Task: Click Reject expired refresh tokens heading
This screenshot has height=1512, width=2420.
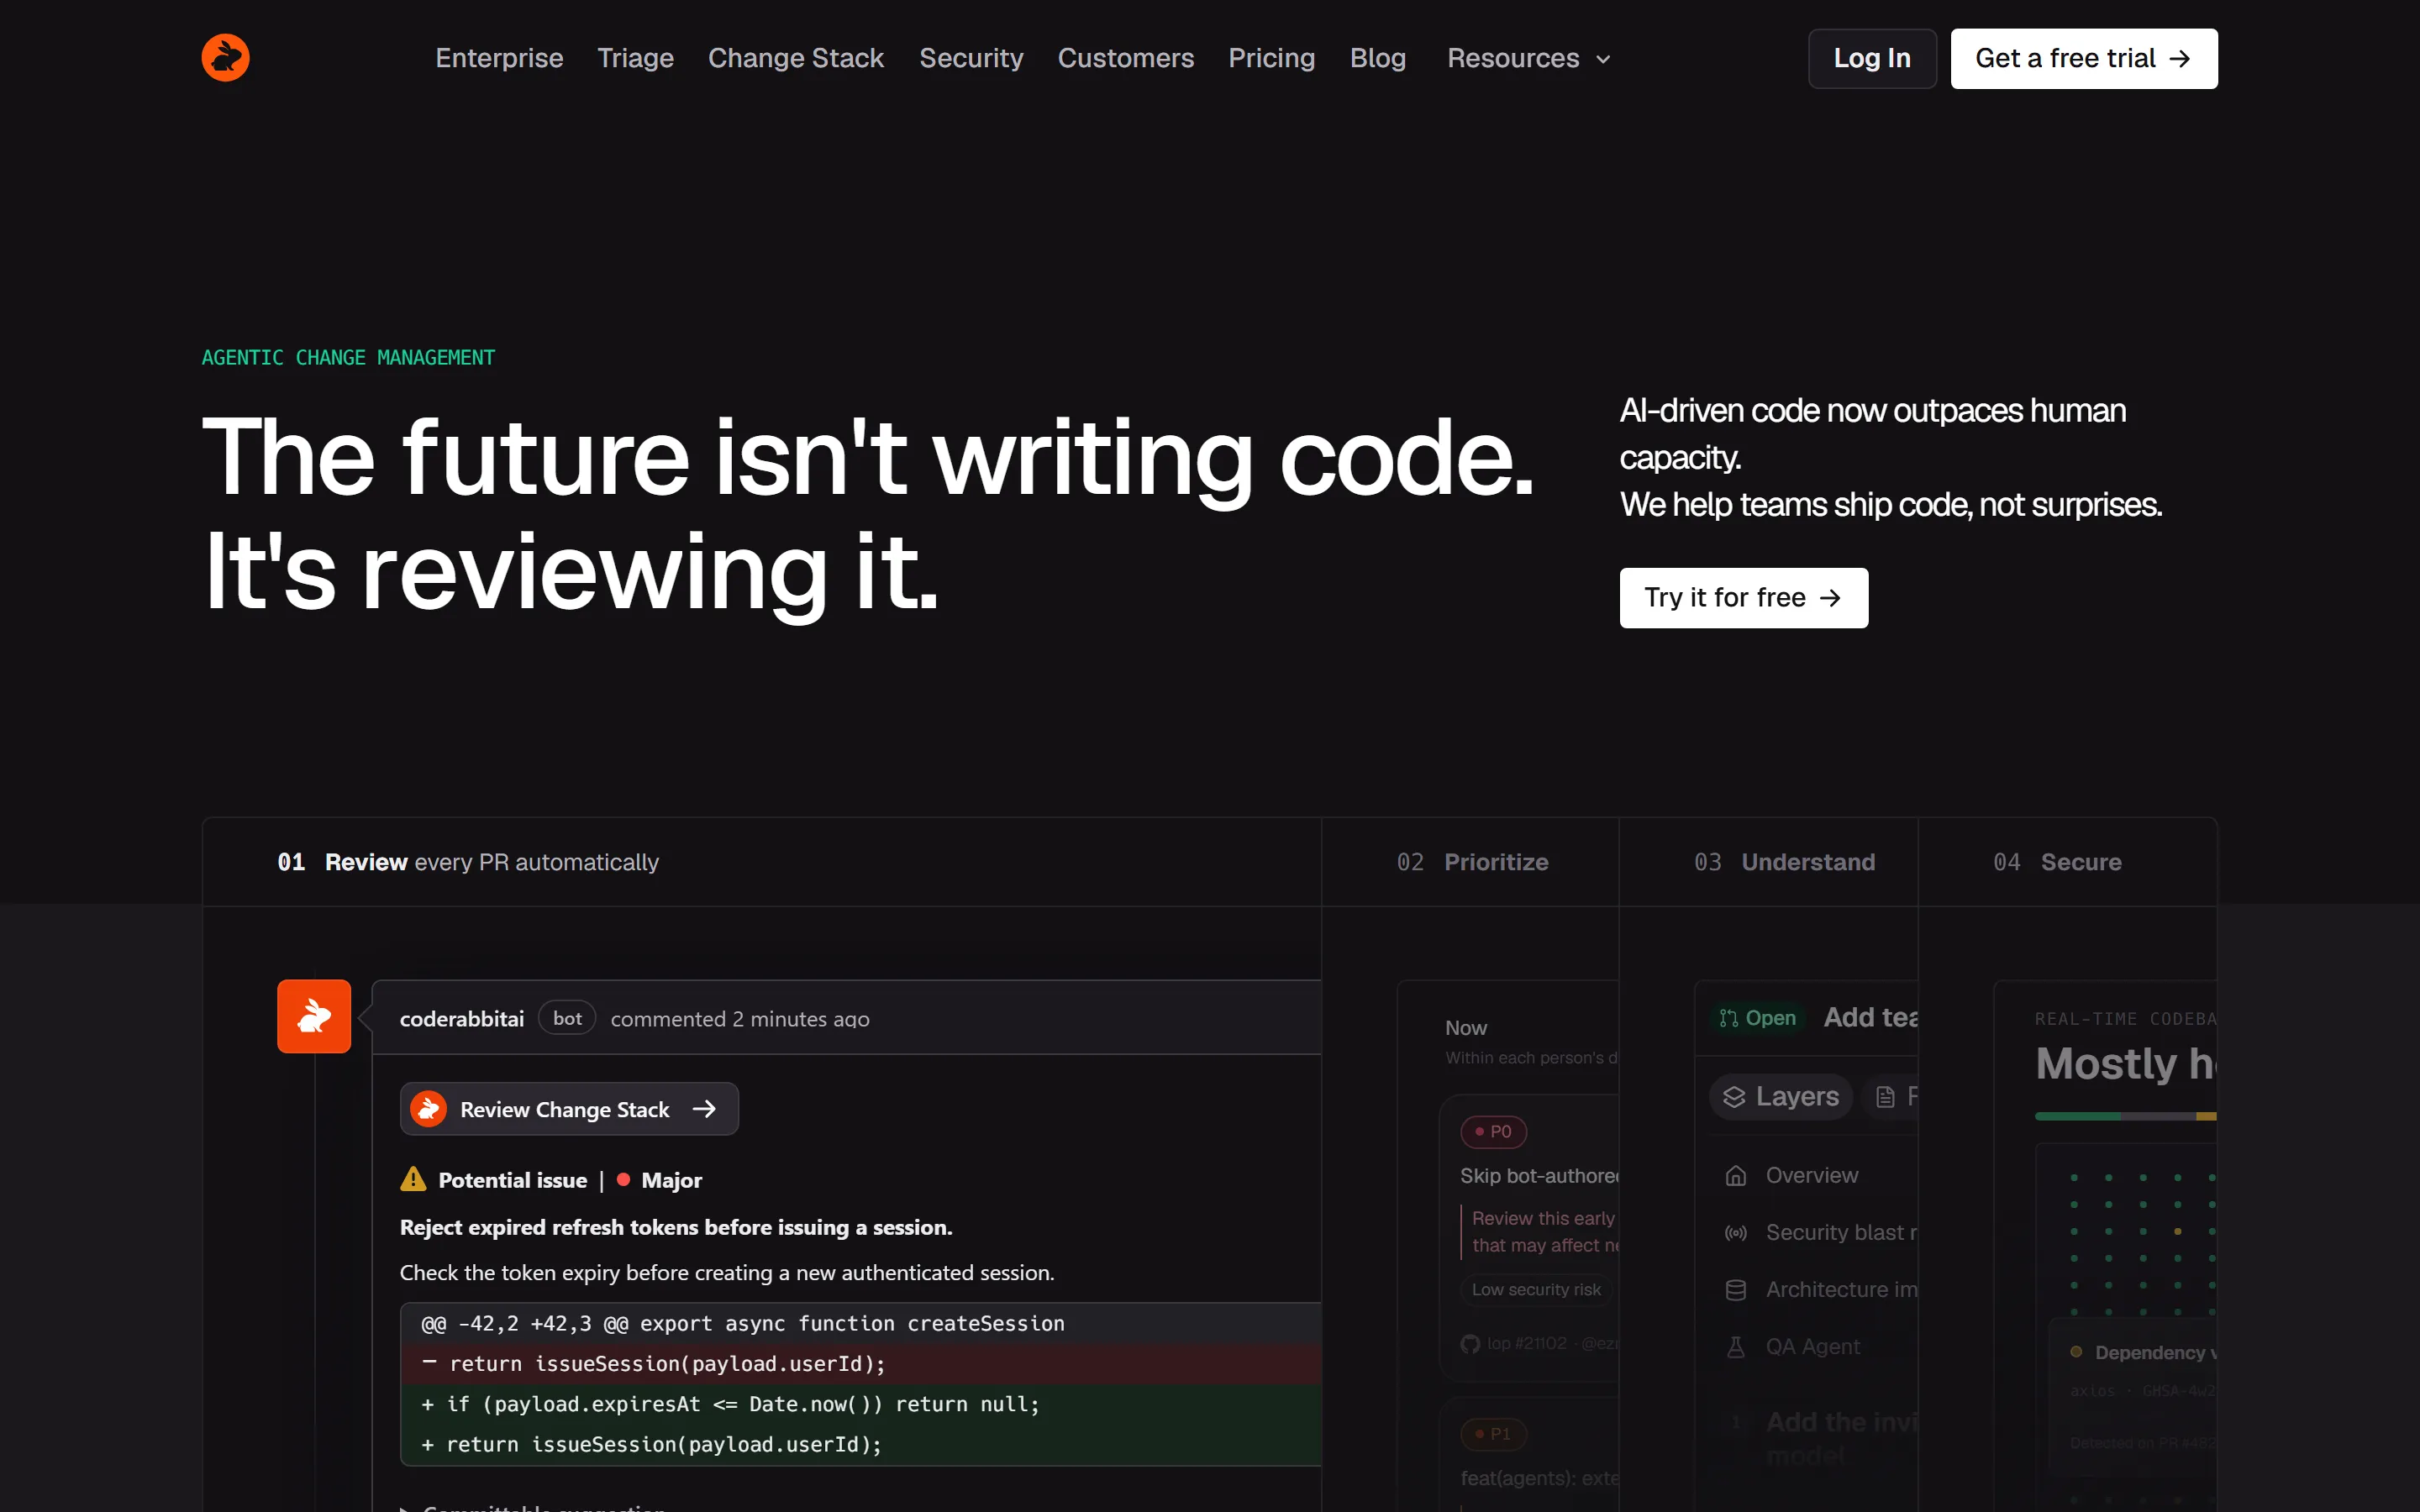Action: 676,1227
